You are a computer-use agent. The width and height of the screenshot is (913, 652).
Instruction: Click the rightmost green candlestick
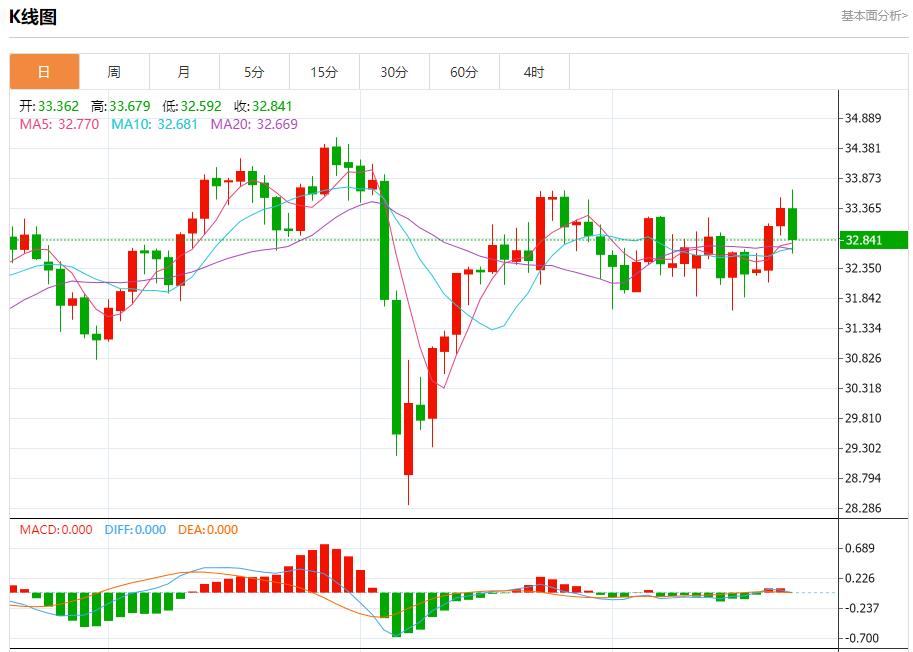[793, 224]
